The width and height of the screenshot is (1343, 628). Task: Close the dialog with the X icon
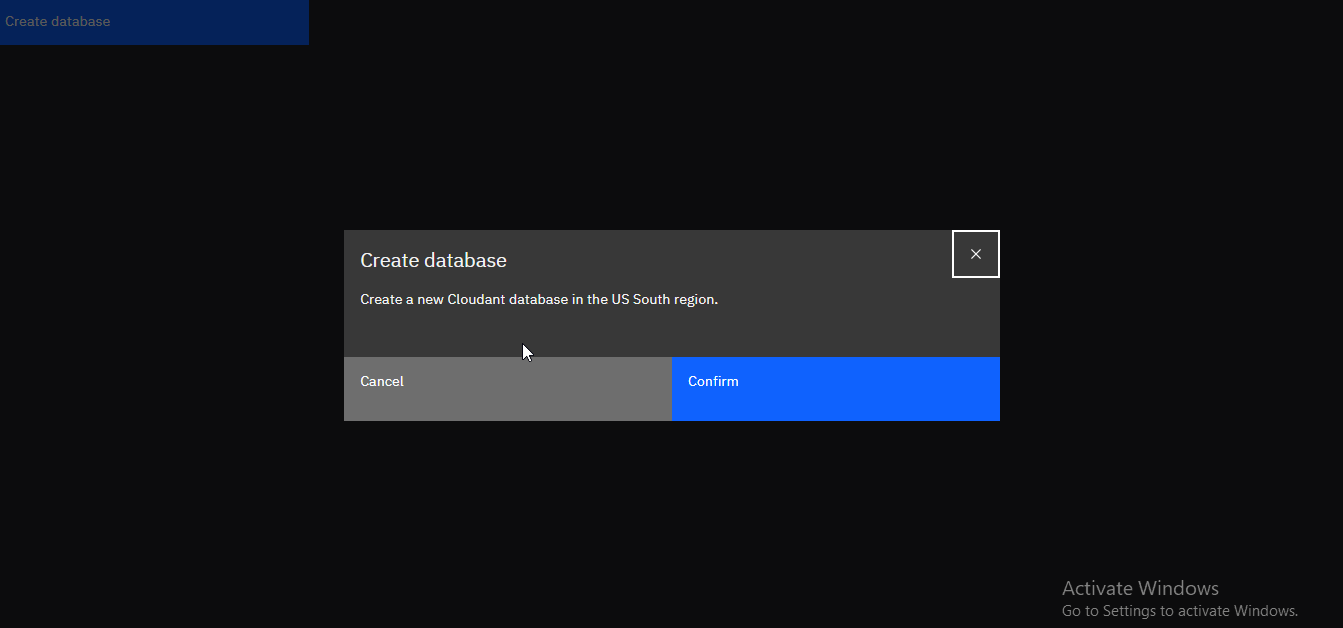(976, 254)
